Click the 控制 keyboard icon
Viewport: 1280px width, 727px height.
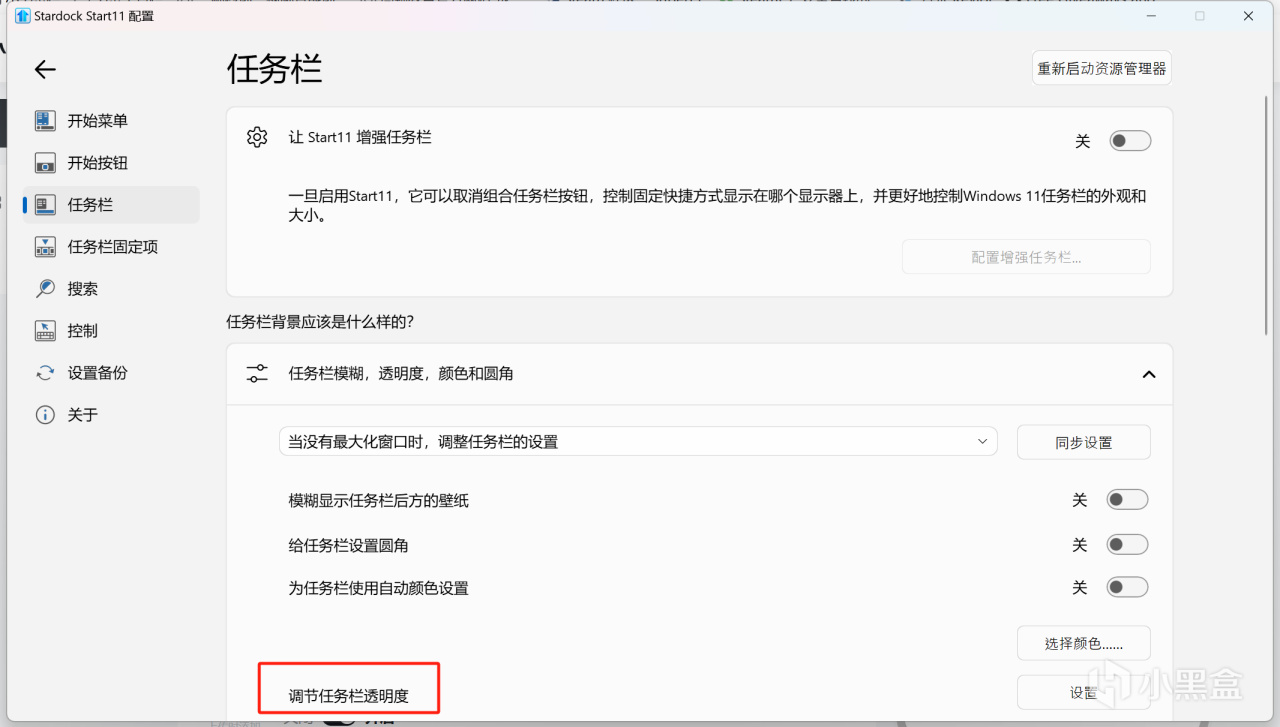pos(45,331)
